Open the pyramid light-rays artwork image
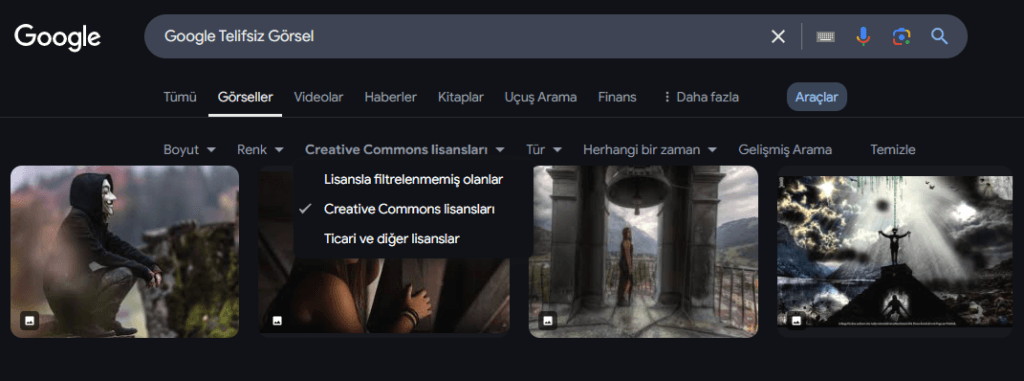 tap(895, 252)
